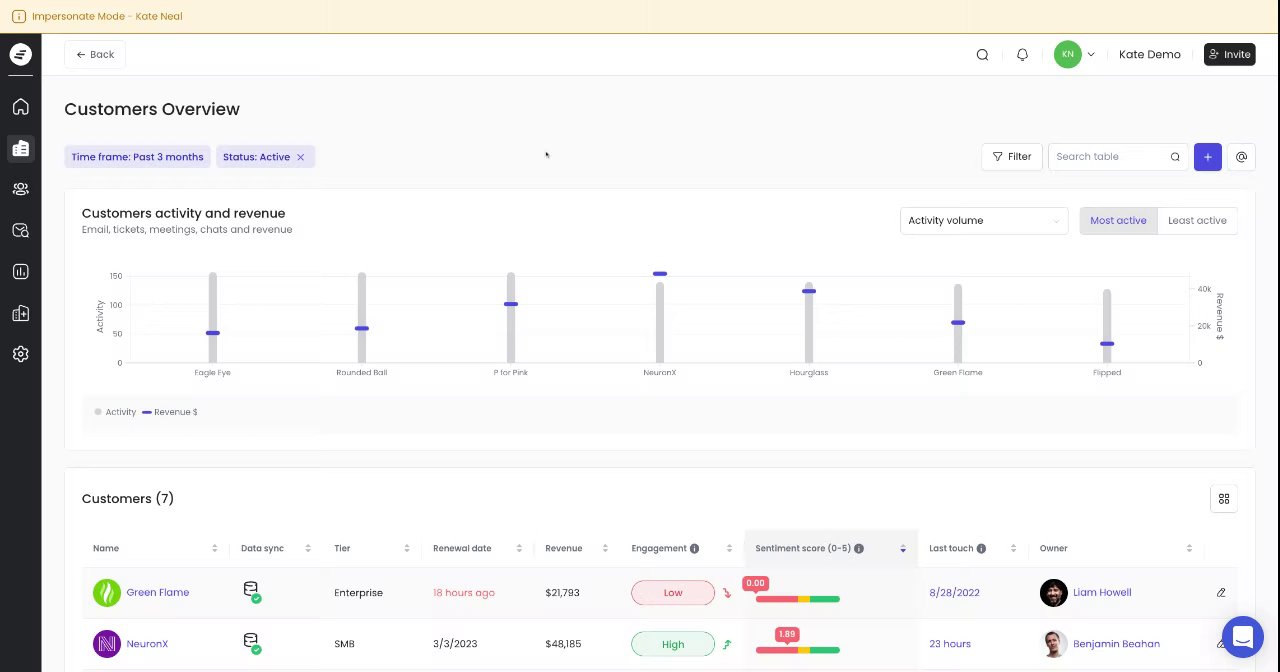Click the Filter button
1280x672 pixels.
tap(1012, 157)
